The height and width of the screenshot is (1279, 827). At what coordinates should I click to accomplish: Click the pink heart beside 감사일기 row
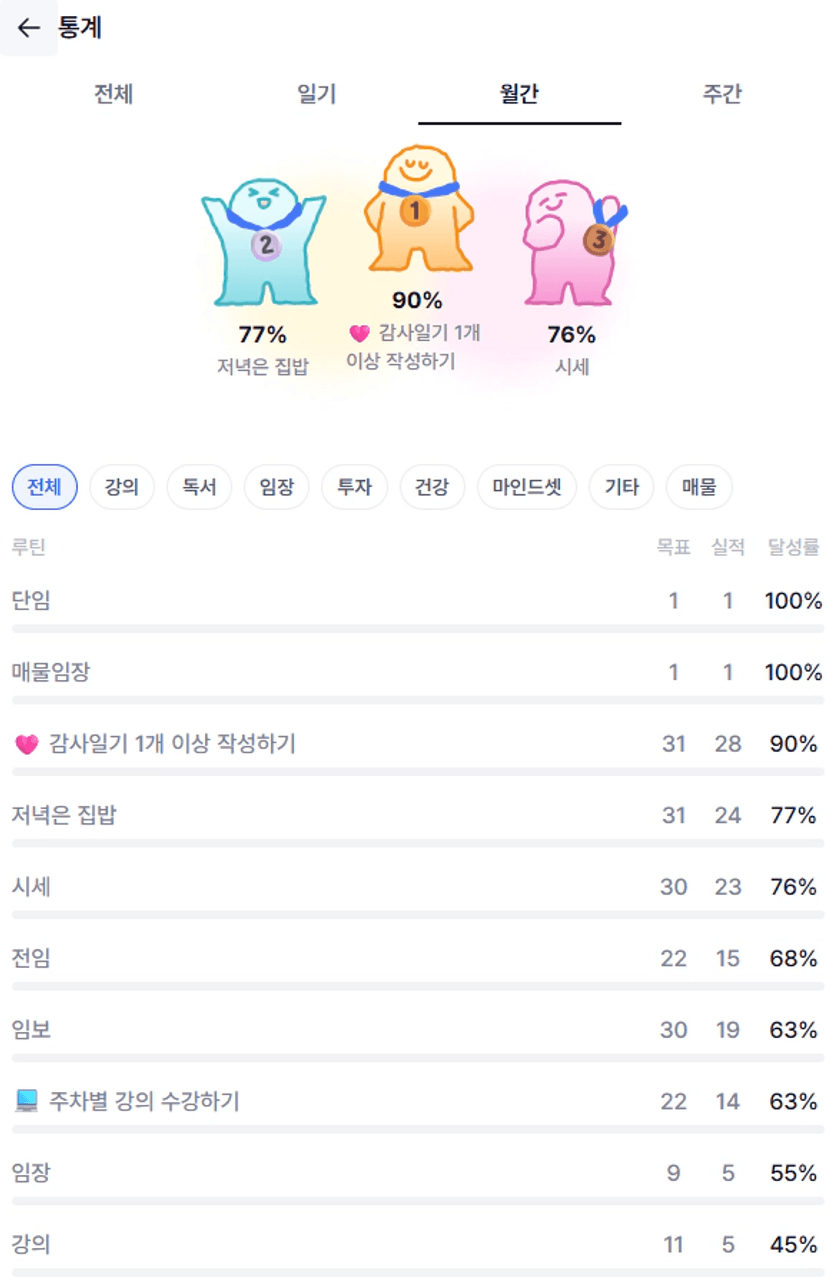(27, 744)
